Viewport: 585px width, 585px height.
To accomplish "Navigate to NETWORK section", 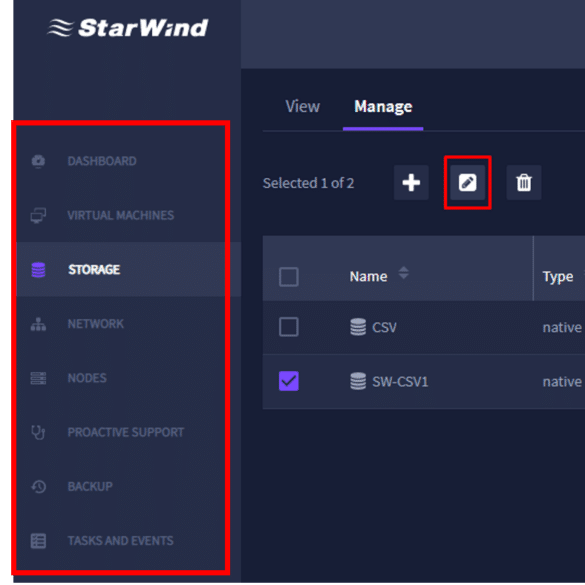I will pyautogui.click(x=96, y=324).
